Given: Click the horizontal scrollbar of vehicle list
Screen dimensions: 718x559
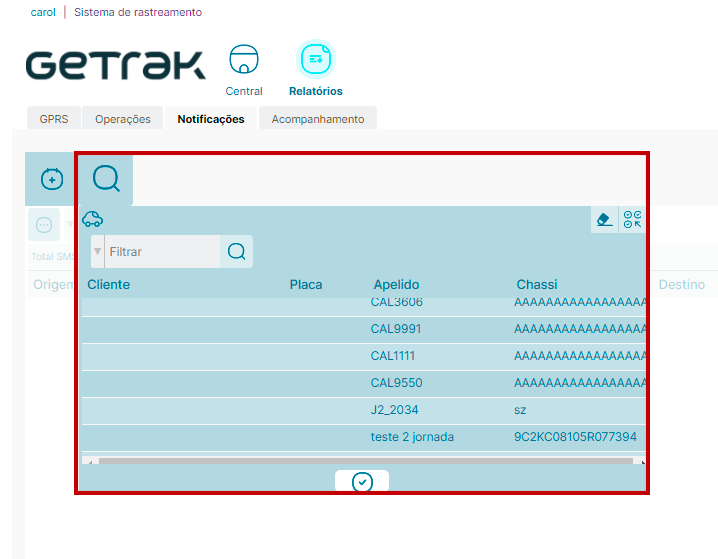Looking at the screenshot, I should (365, 461).
